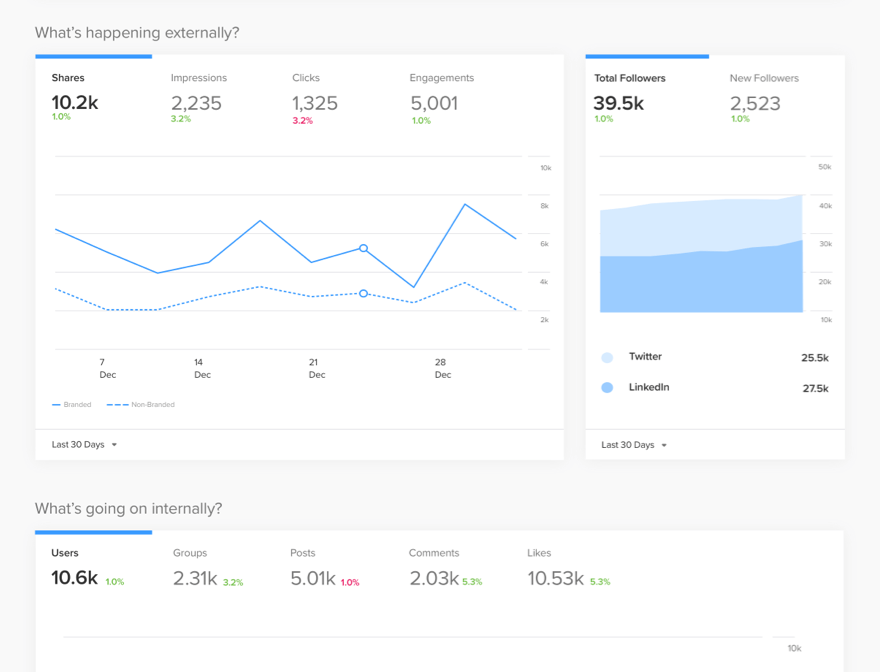The width and height of the screenshot is (880, 672).
Task: Open Last 30 Days dropdown under shares chart
Action: (85, 445)
